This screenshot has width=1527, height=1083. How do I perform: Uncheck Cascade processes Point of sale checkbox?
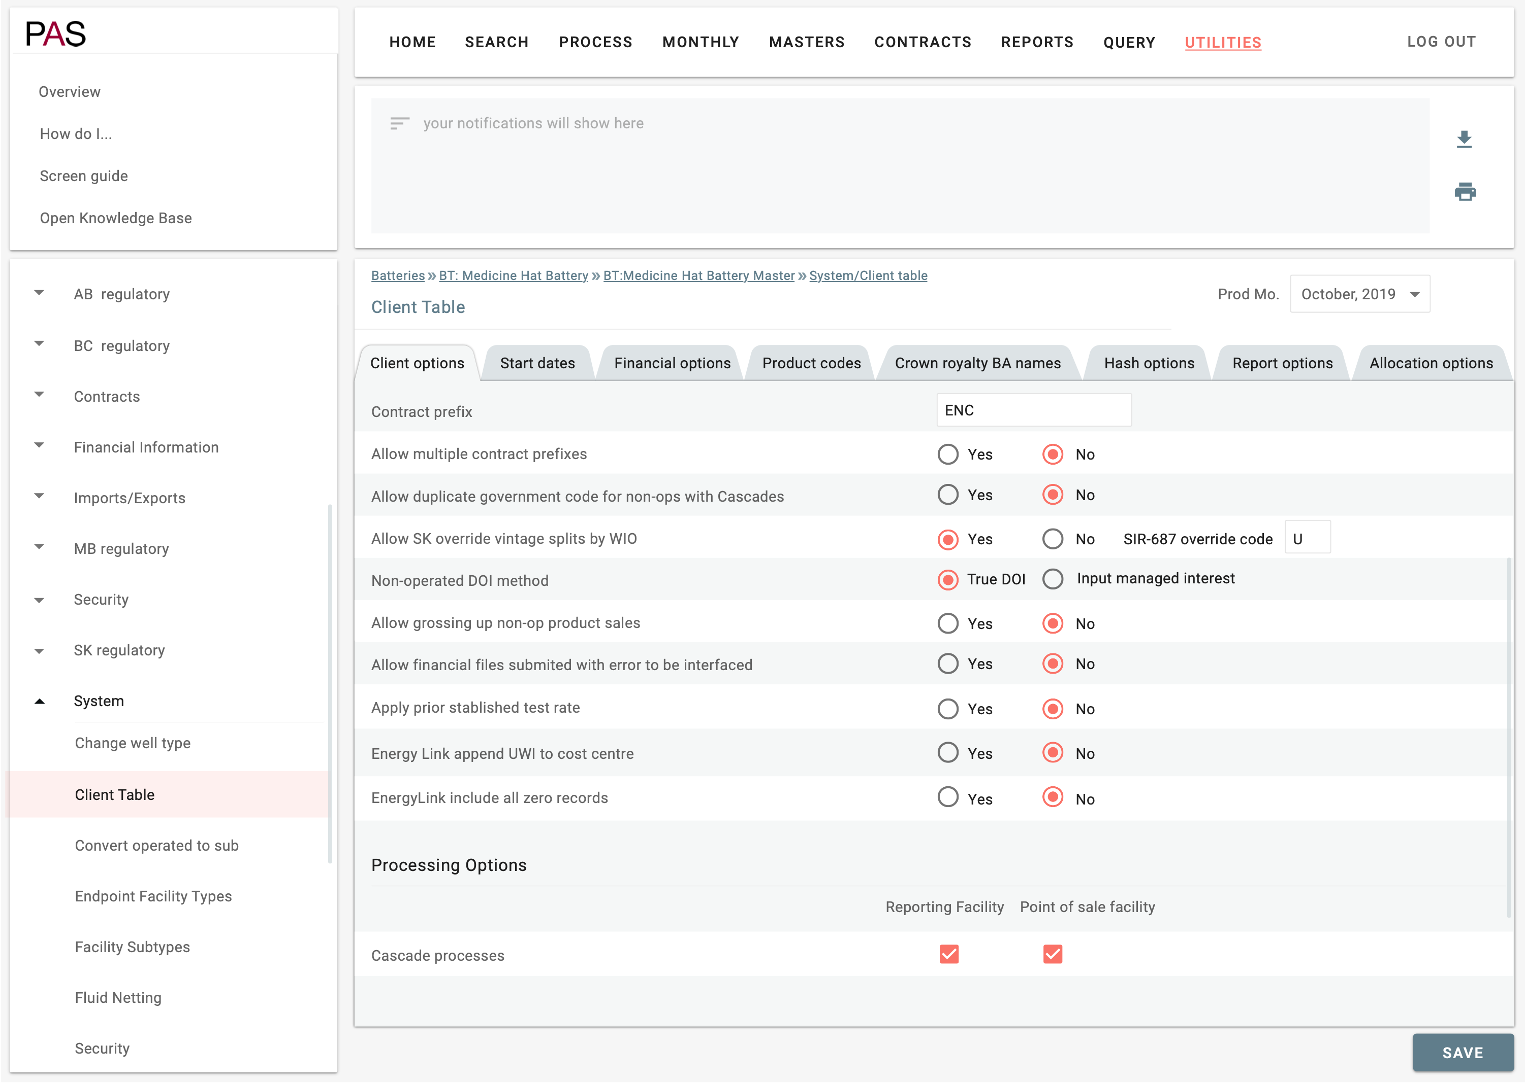1052,954
